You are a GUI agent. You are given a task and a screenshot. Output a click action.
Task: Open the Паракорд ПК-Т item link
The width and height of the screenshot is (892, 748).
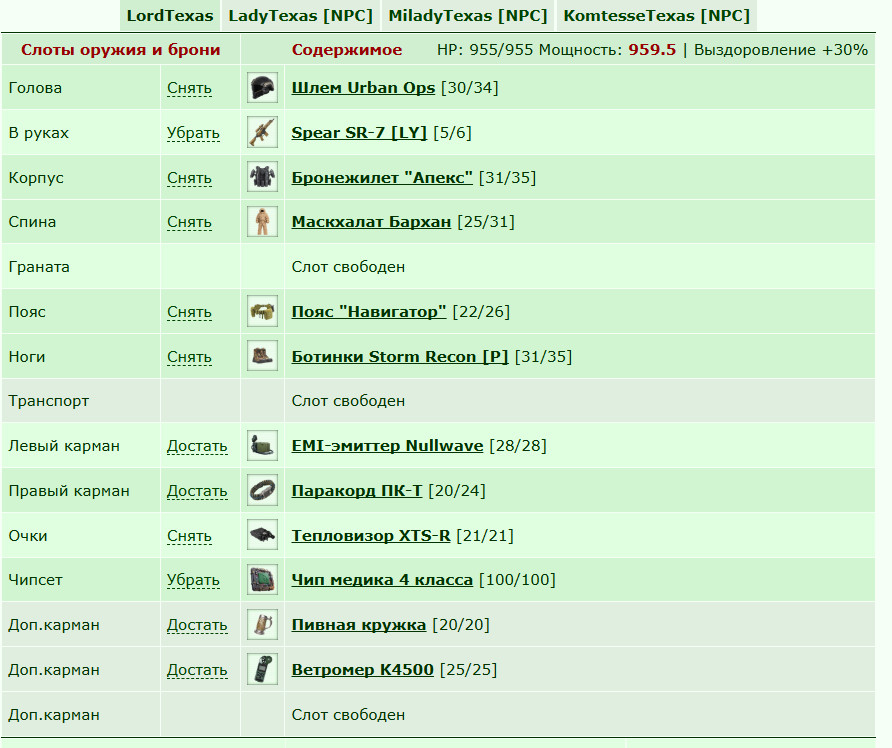tap(357, 491)
